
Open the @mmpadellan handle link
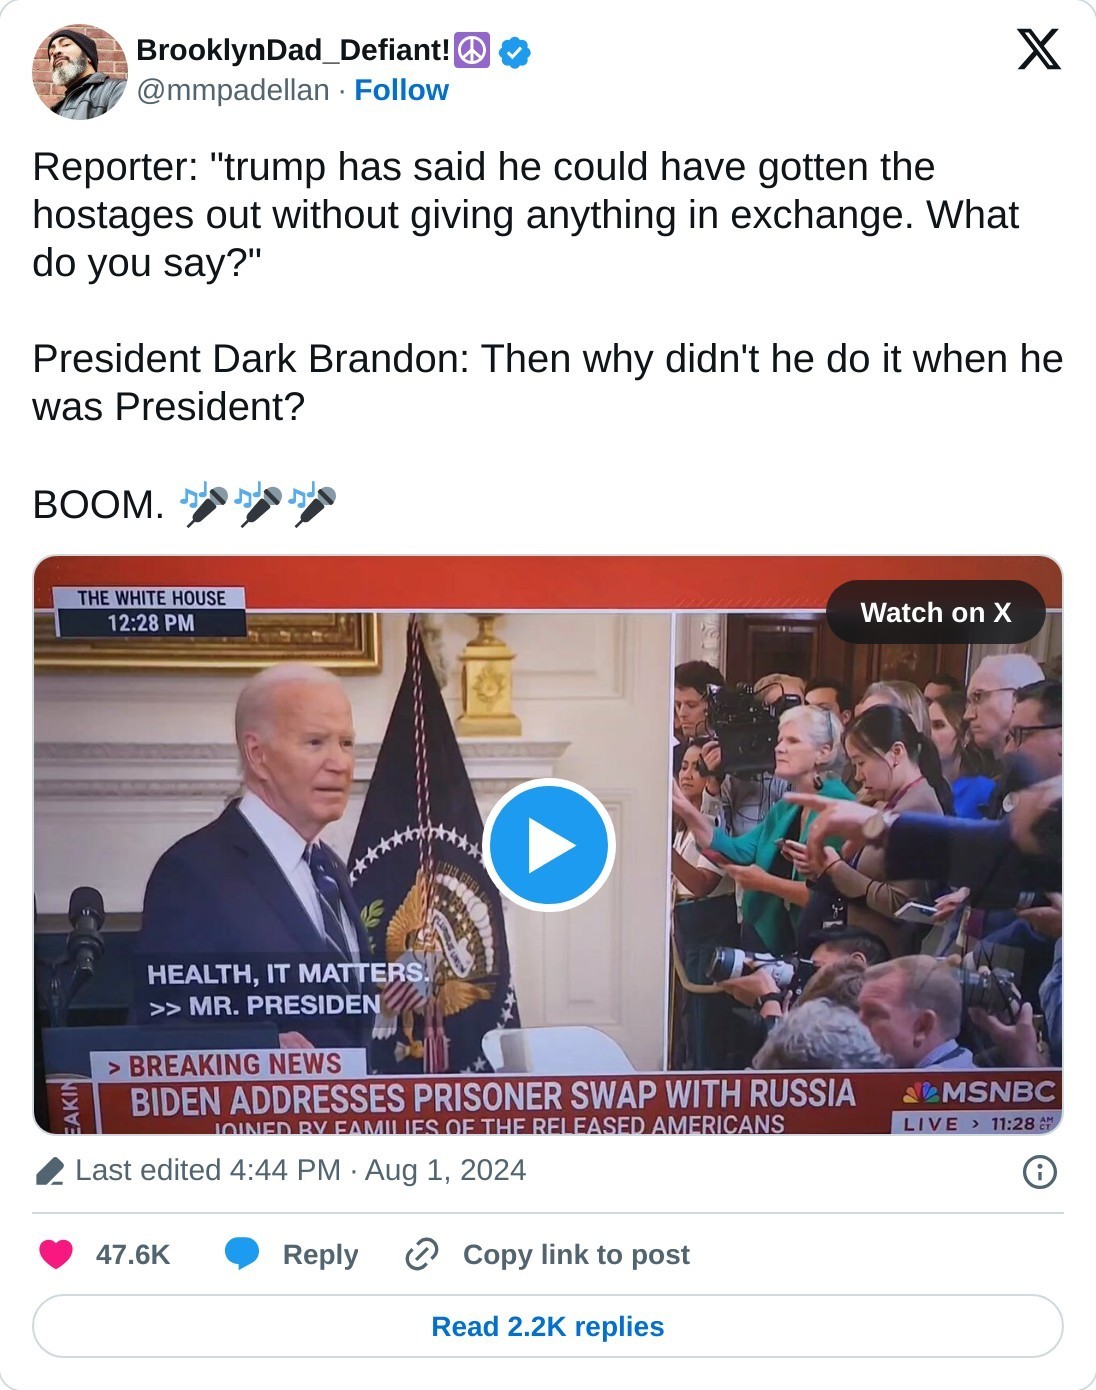click(x=233, y=90)
